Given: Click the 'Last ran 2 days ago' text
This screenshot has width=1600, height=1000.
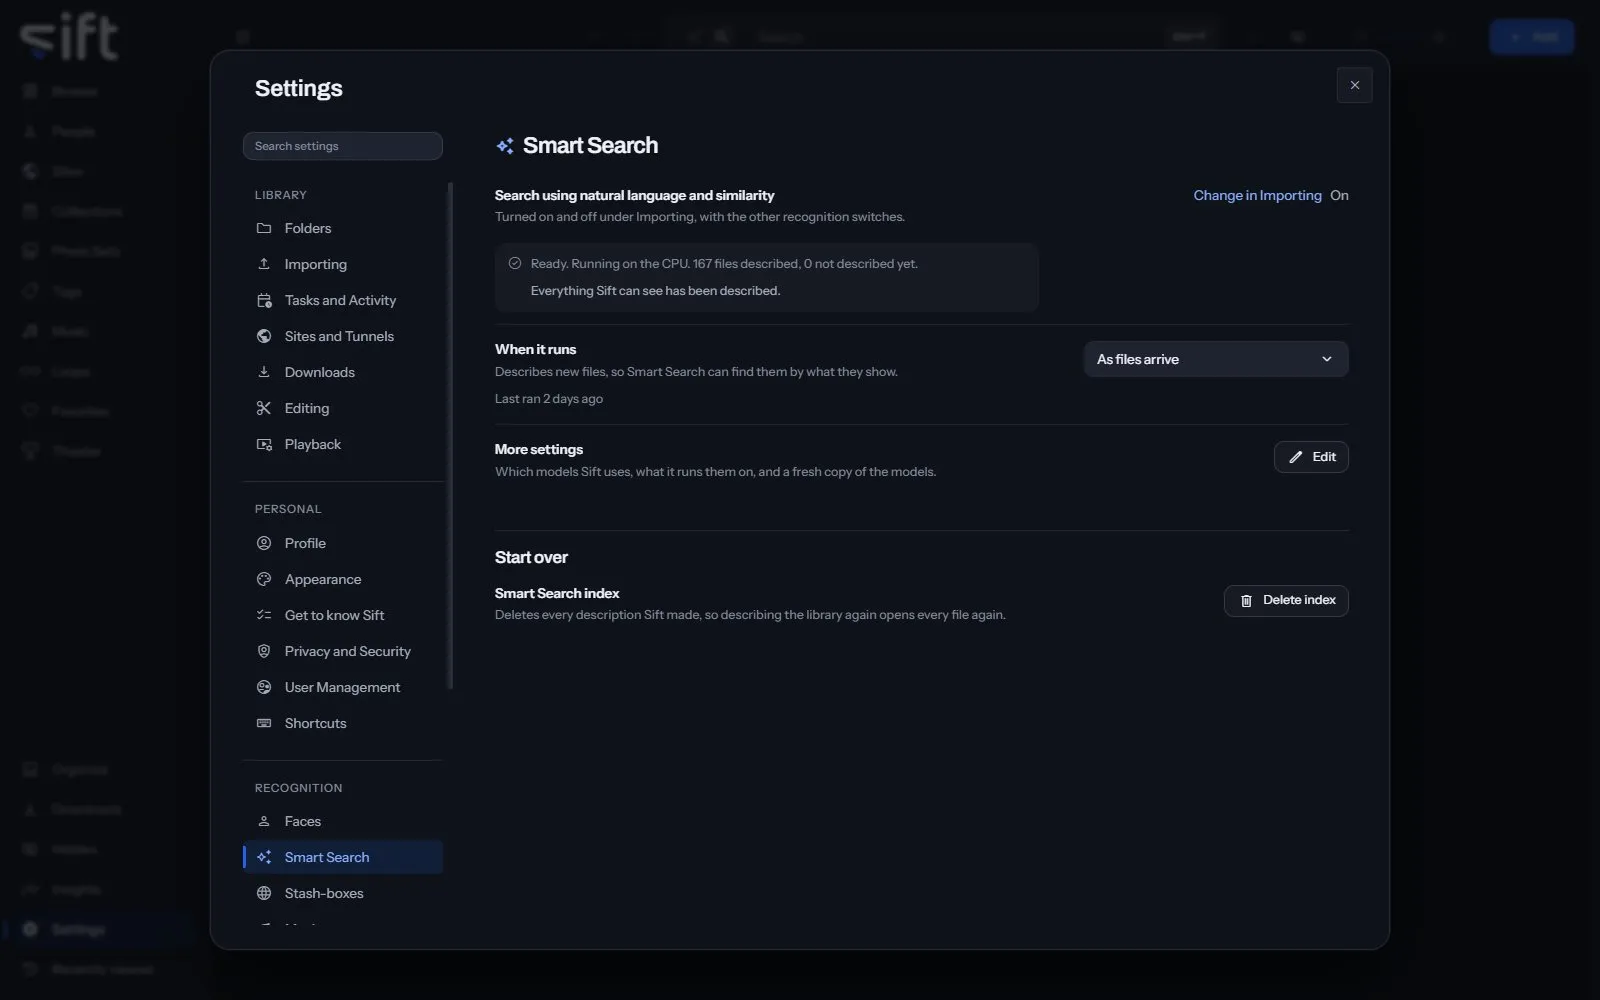Looking at the screenshot, I should tap(549, 398).
